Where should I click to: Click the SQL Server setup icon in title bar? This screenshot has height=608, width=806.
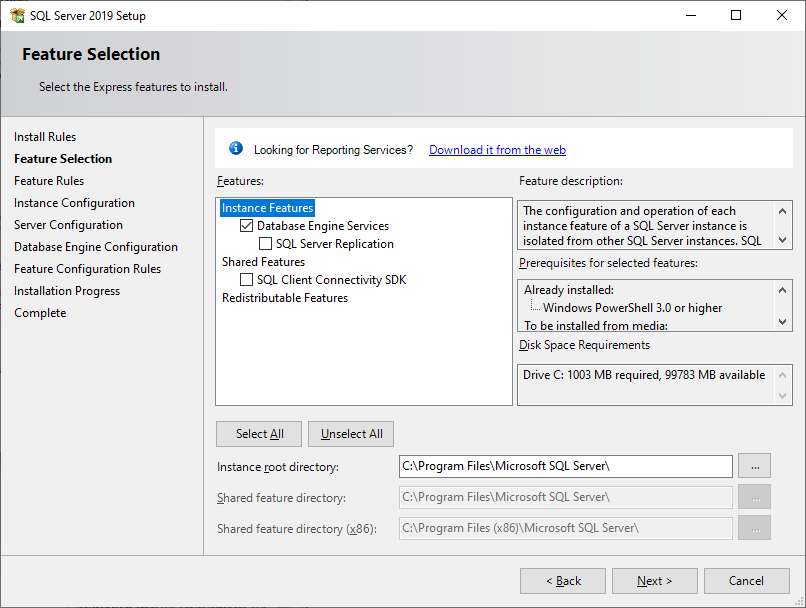20,15
